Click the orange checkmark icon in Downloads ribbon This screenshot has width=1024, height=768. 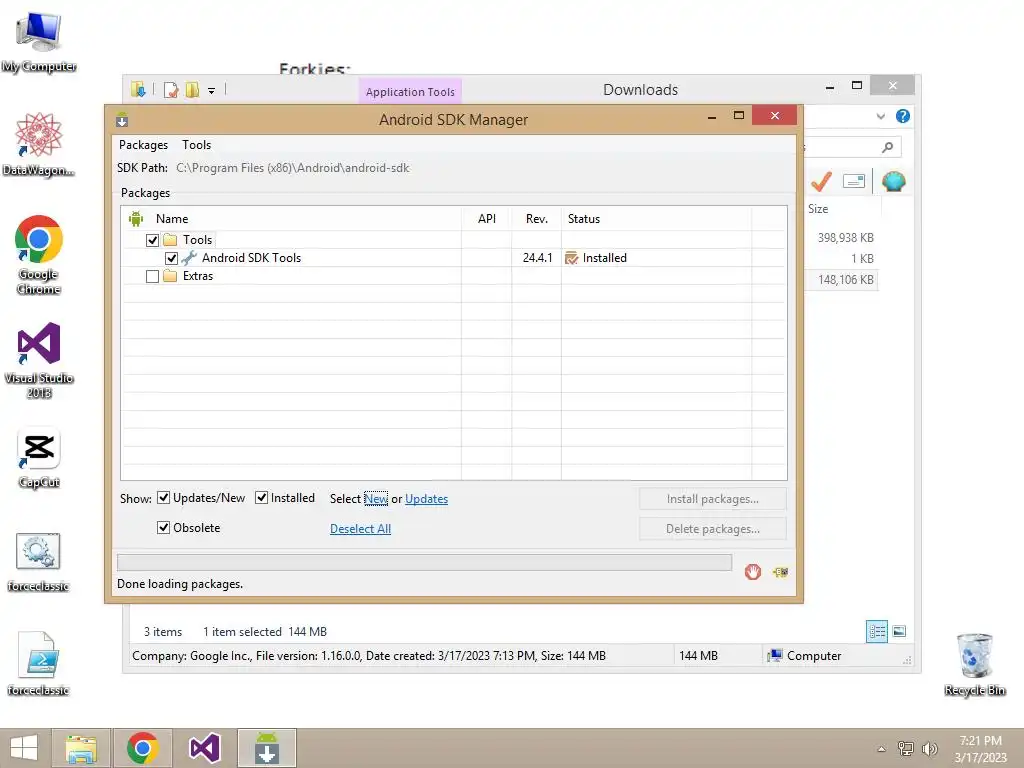(x=821, y=181)
